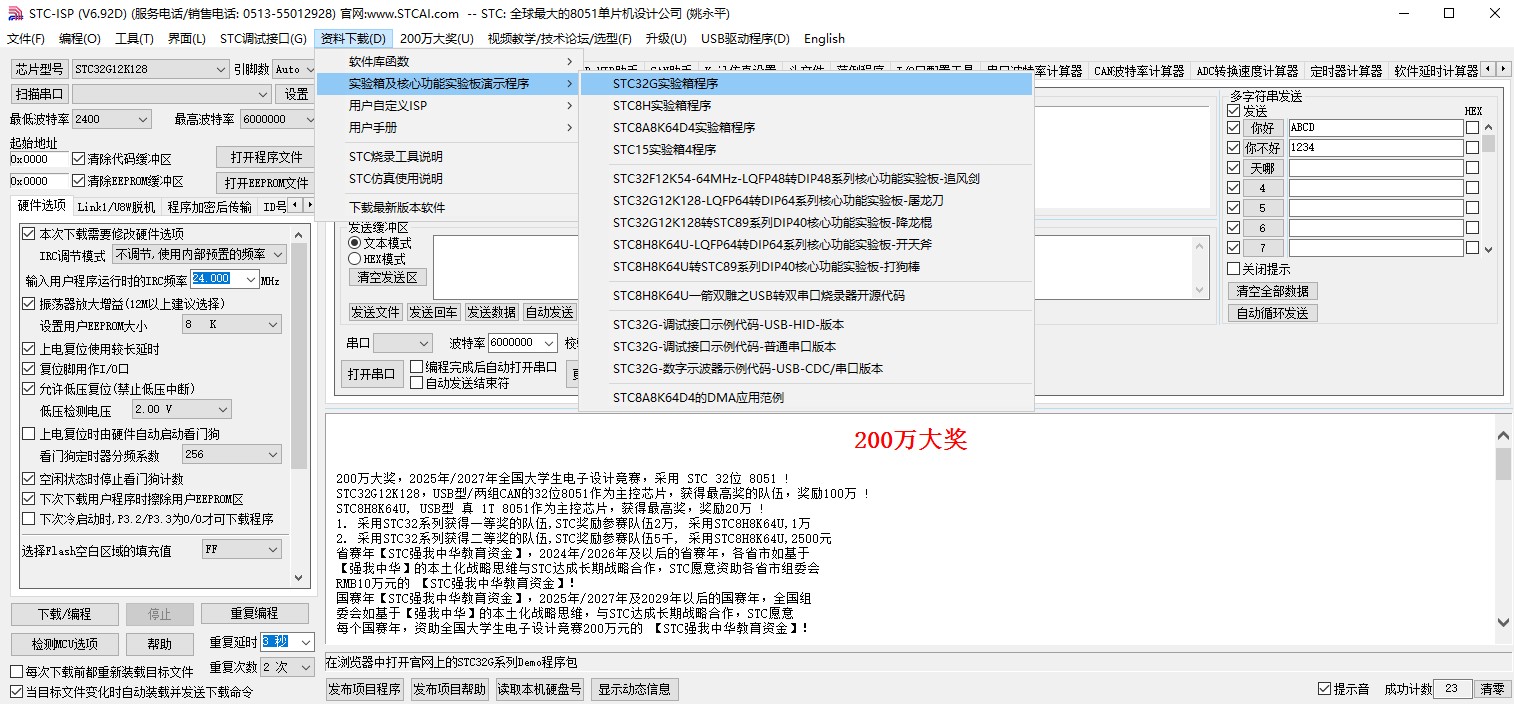Open the 用户自定义ISP submenu
The height and width of the screenshot is (704, 1514).
click(x=447, y=106)
